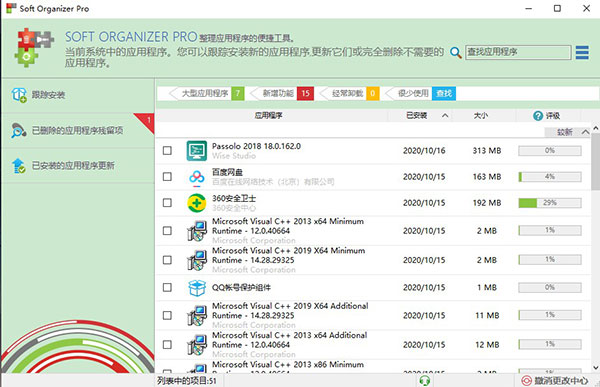
Task: Check VC++ 2019 X64 Additional Runtime checkbox
Action: (167, 315)
